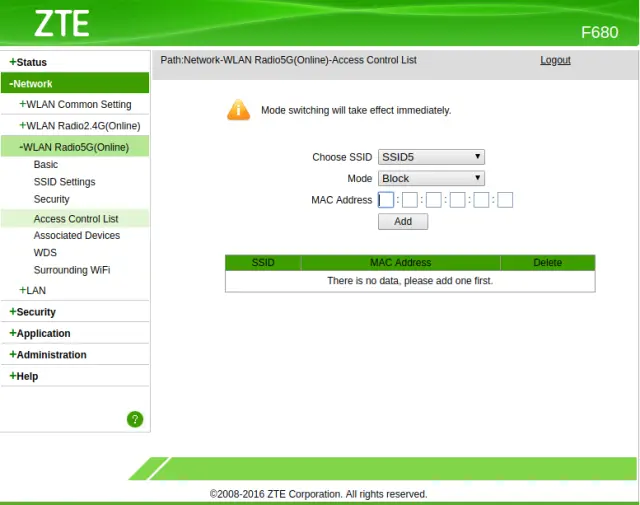The width and height of the screenshot is (640, 505).
Task: Collapse the Network menu section
Action: pyautogui.click(x=31, y=84)
